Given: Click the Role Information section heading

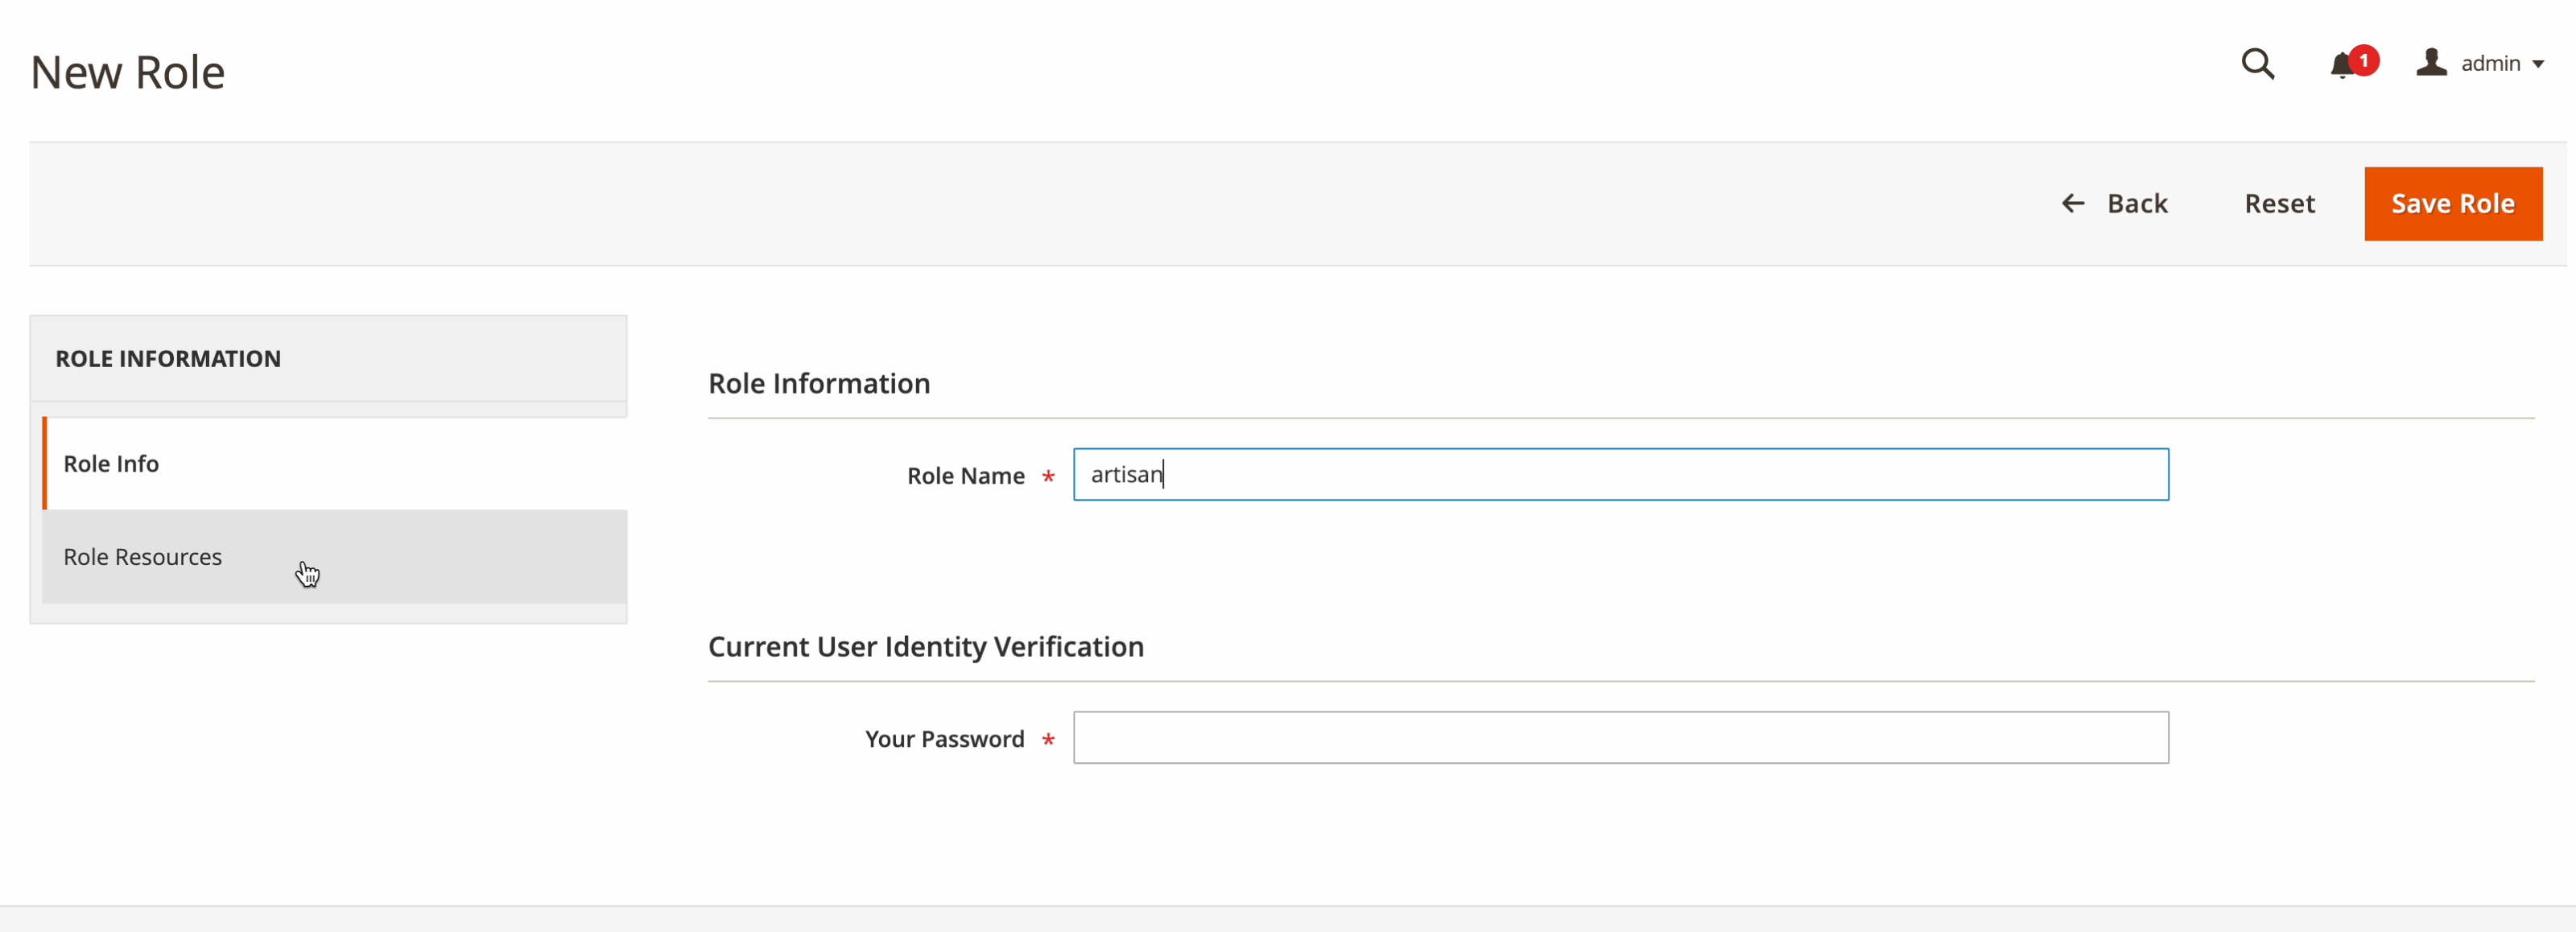Looking at the screenshot, I should pos(819,384).
